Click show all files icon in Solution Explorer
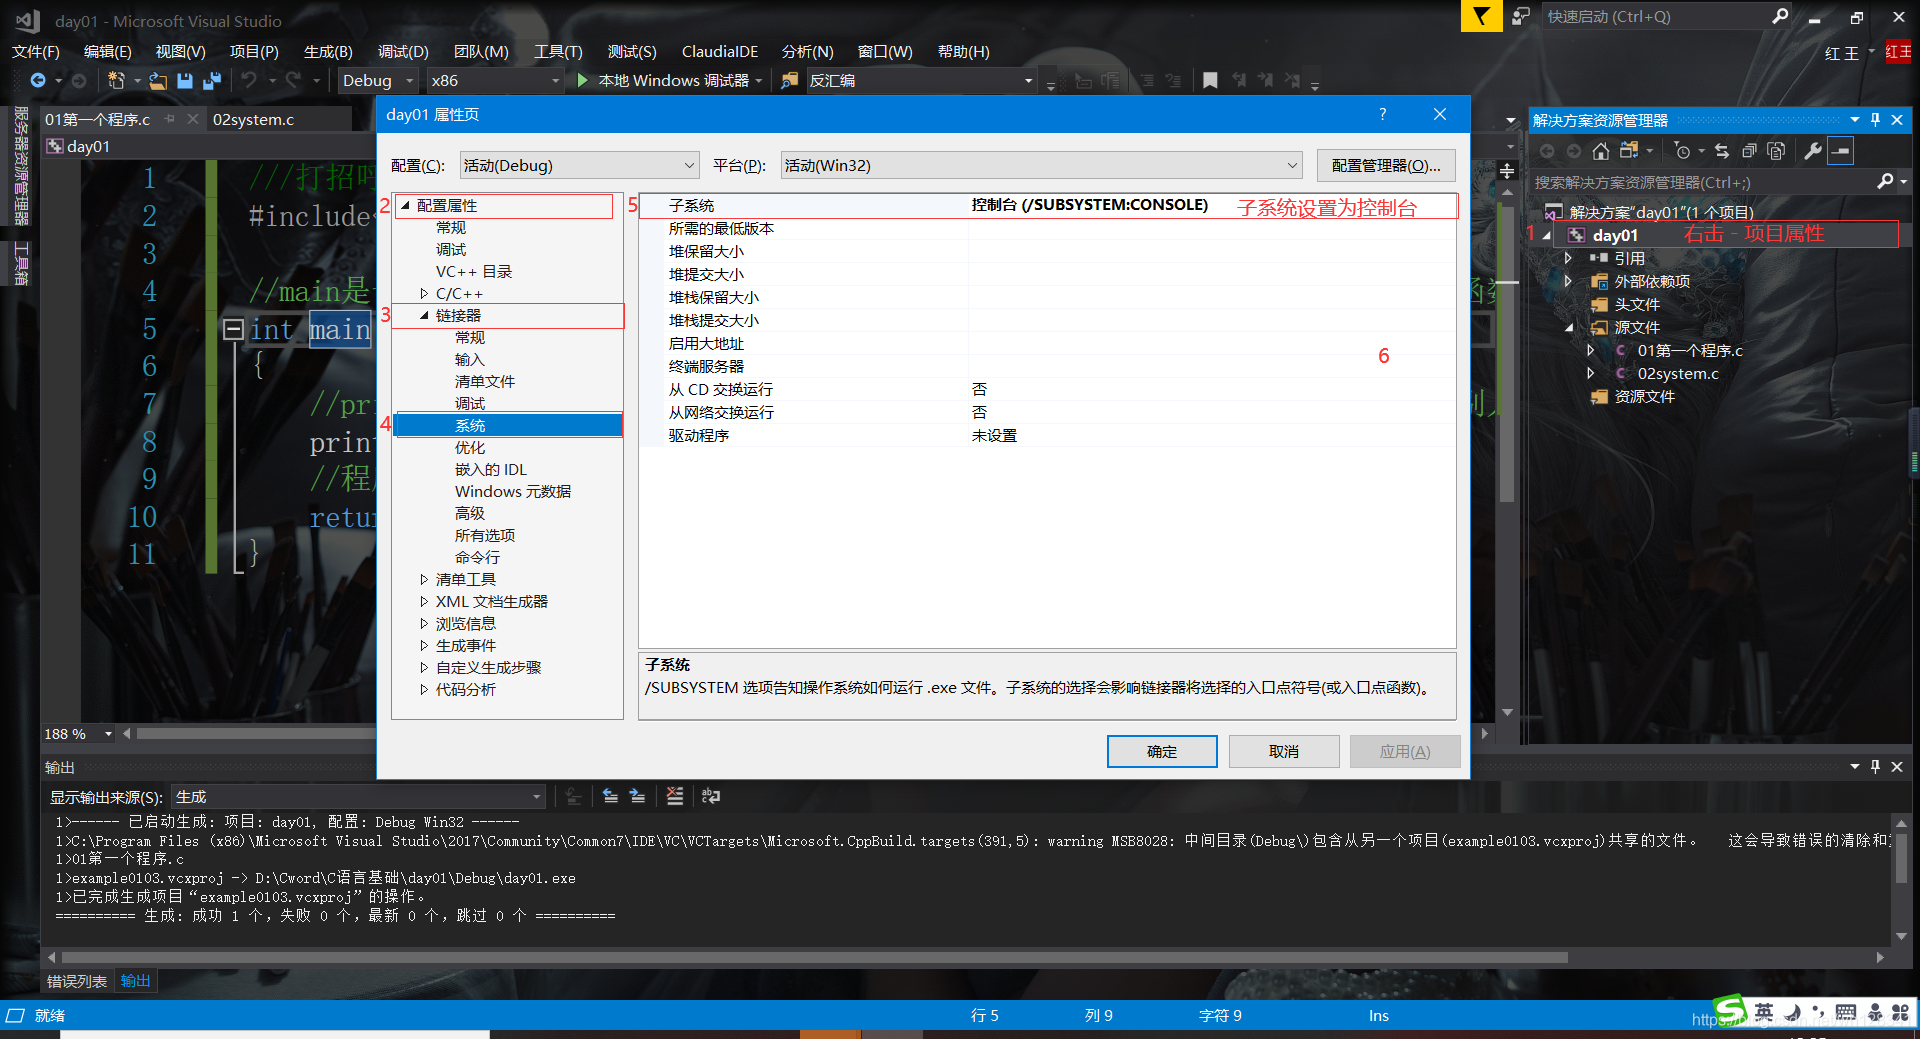This screenshot has height=1039, width=1920. [1776, 151]
